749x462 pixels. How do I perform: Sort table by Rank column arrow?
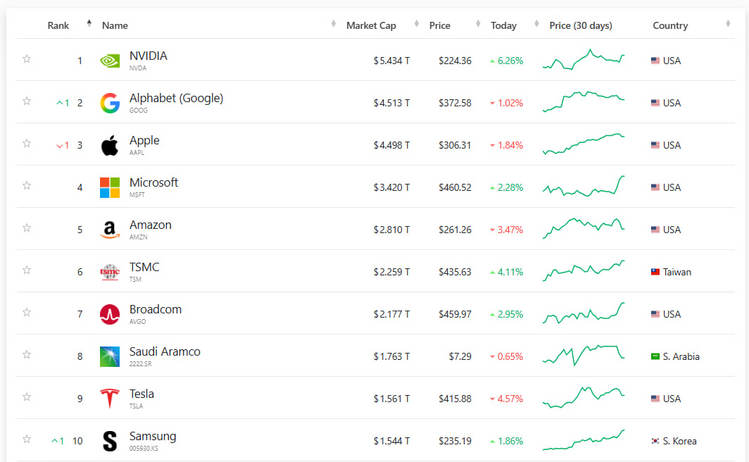(x=89, y=23)
